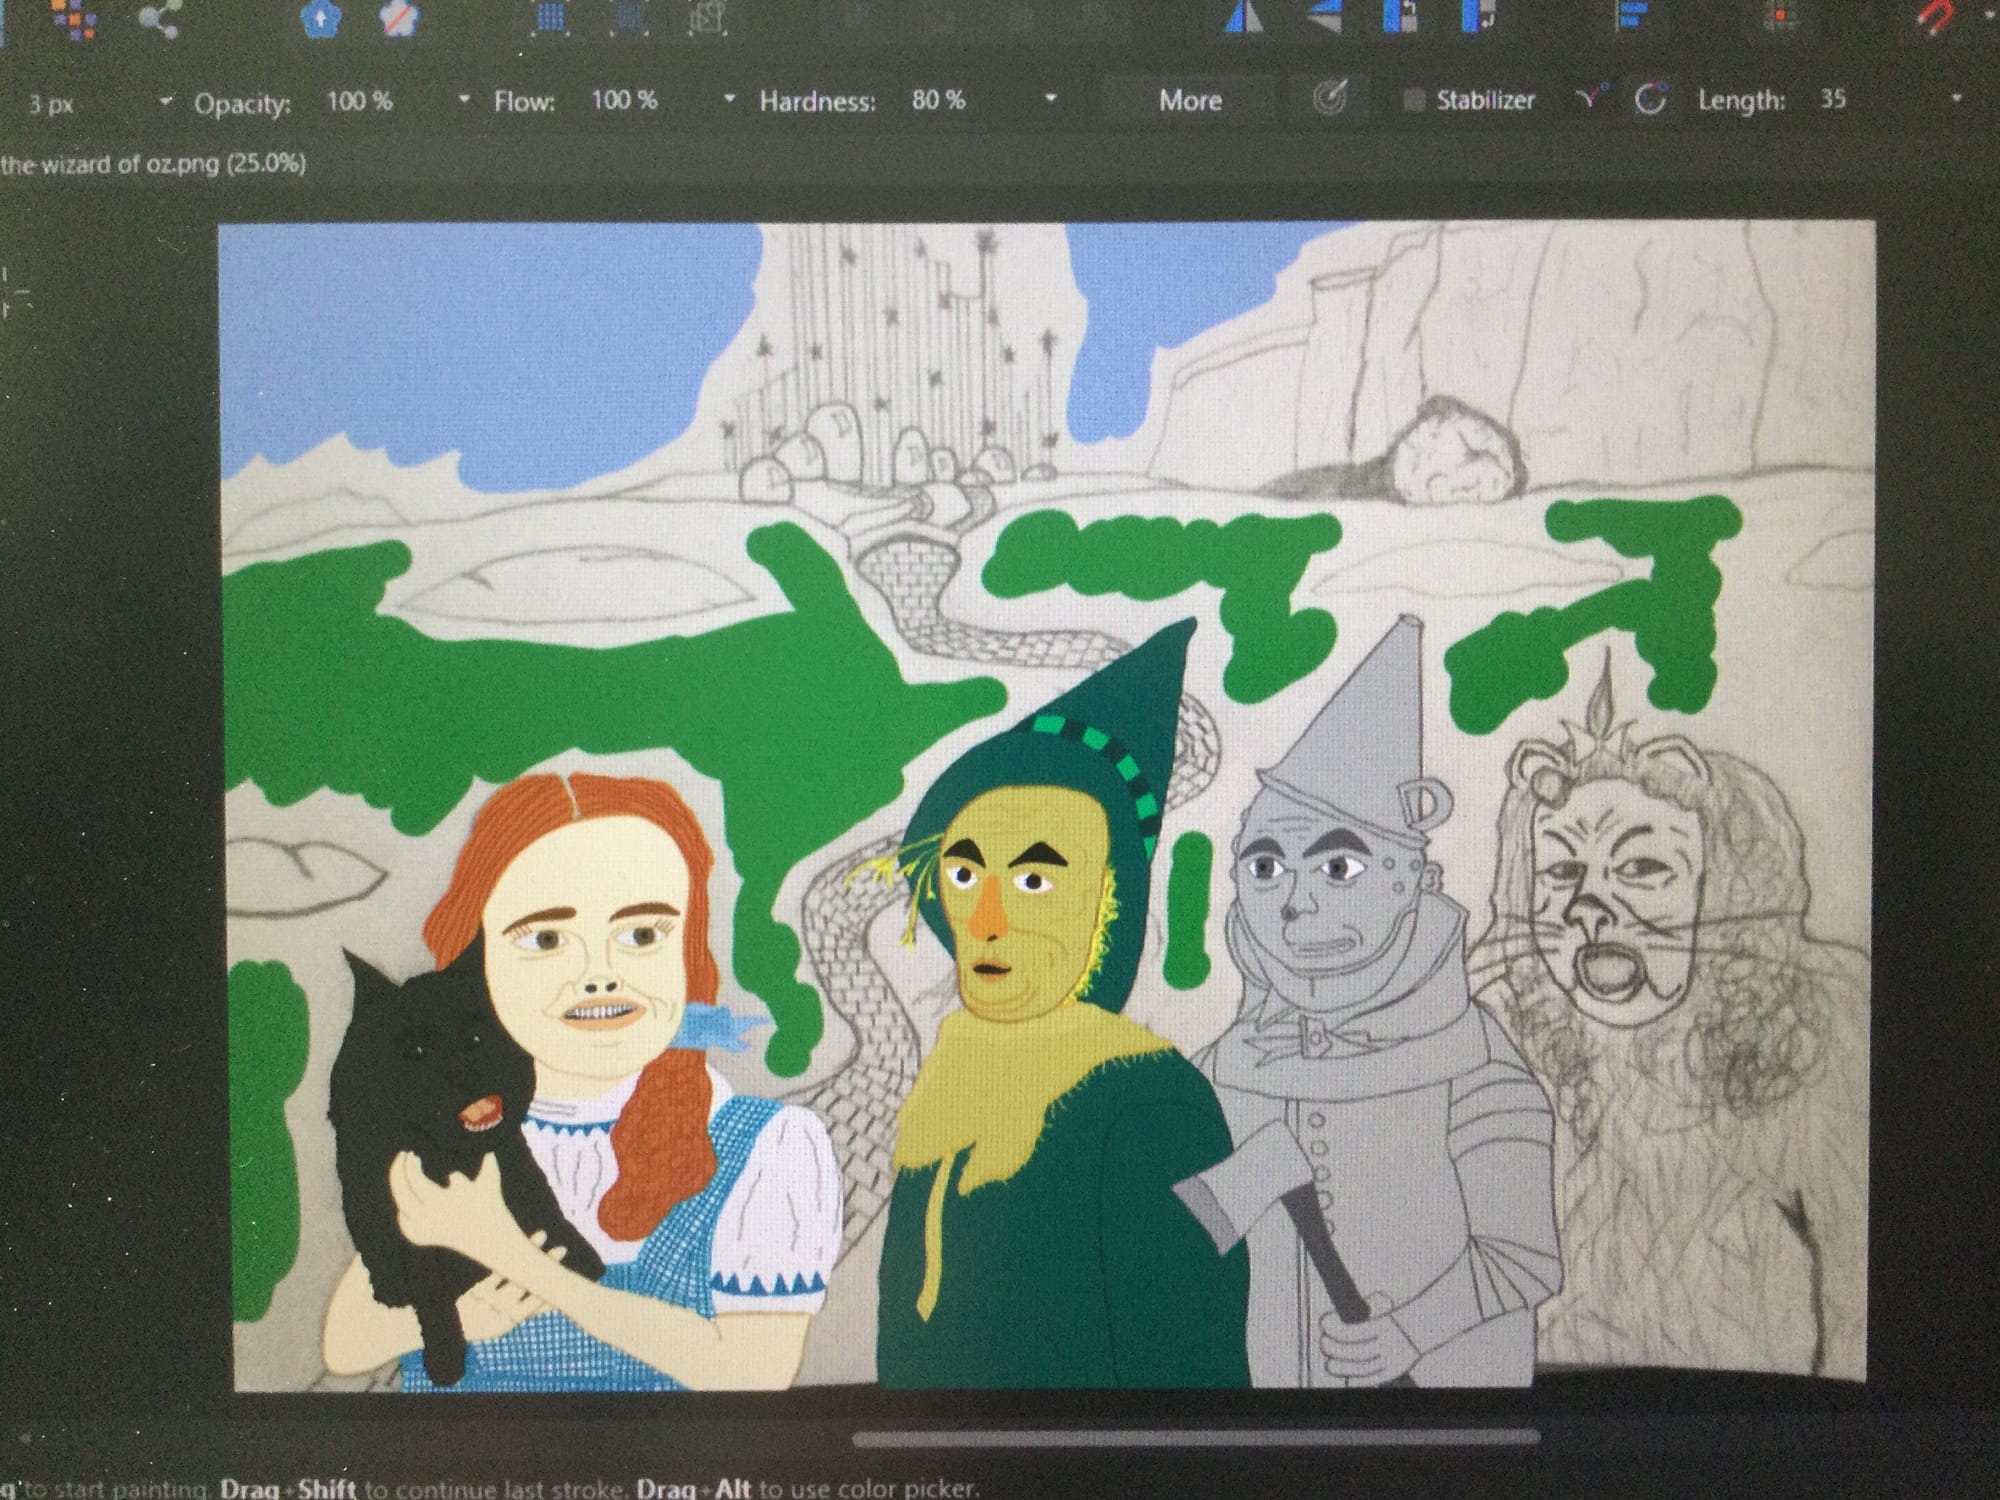Click the More button in the options bar
Screen dimensions: 2000x1500
(1190, 100)
